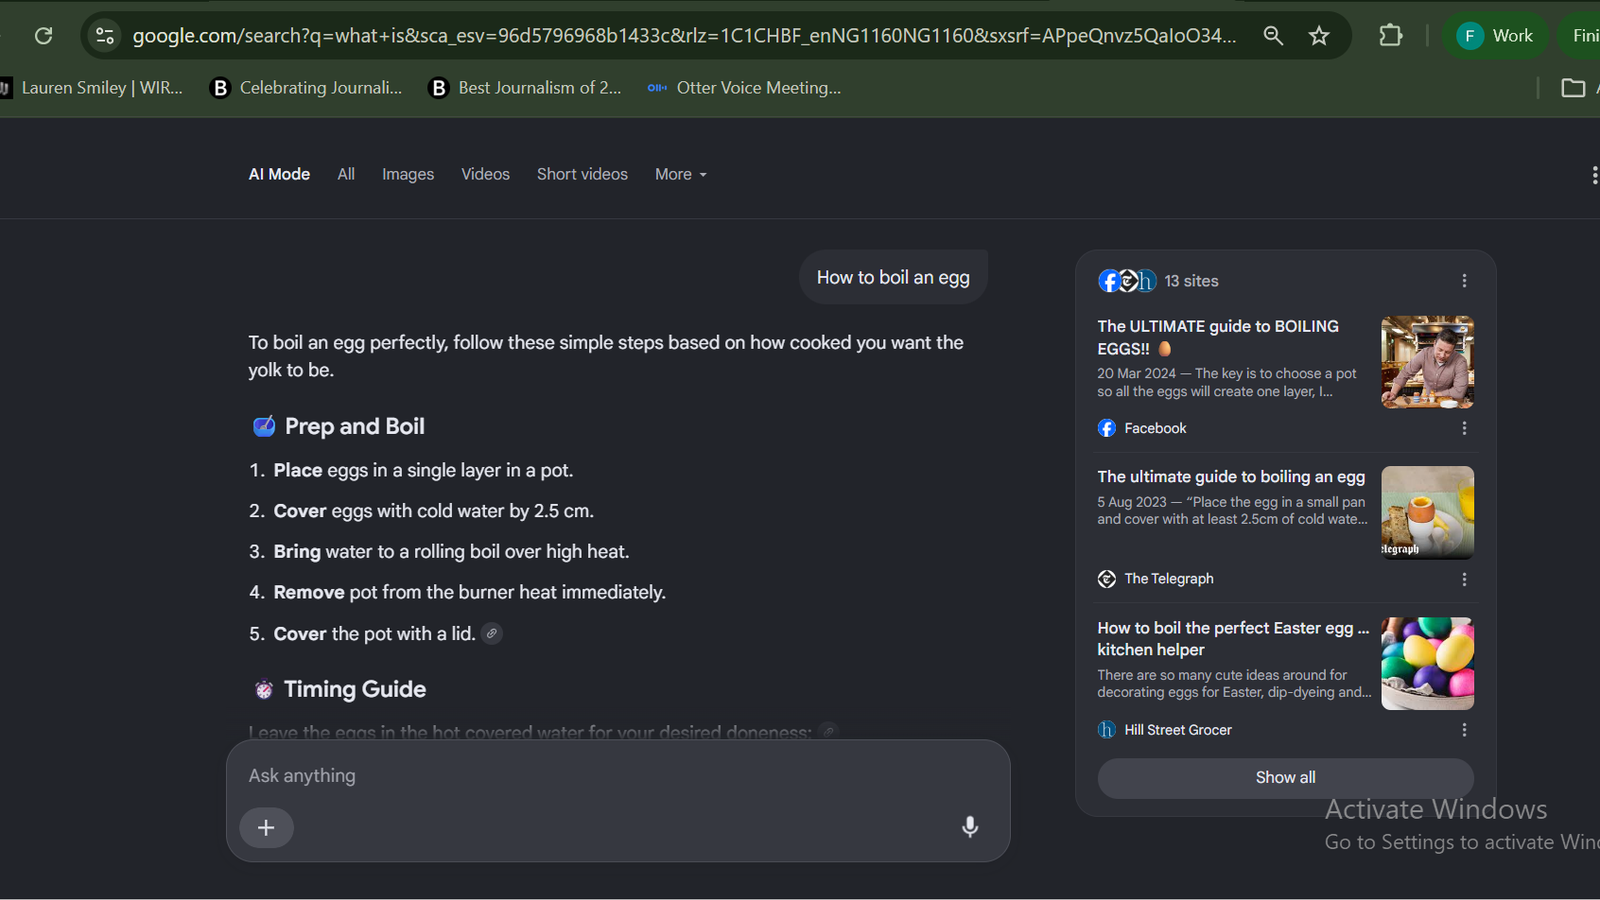Open the Otter Voice Meeting bookmark
The height and width of the screenshot is (900, 1600).
click(x=744, y=88)
